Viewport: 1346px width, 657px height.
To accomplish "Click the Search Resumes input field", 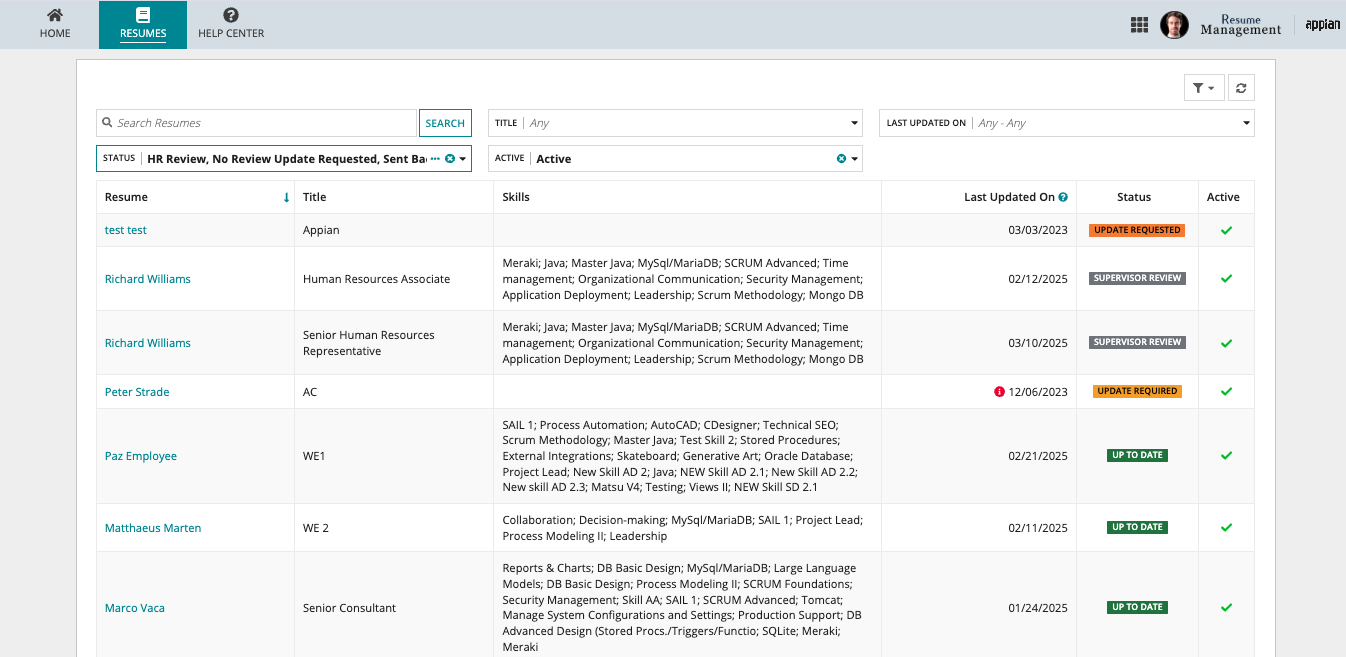I will tap(256, 123).
